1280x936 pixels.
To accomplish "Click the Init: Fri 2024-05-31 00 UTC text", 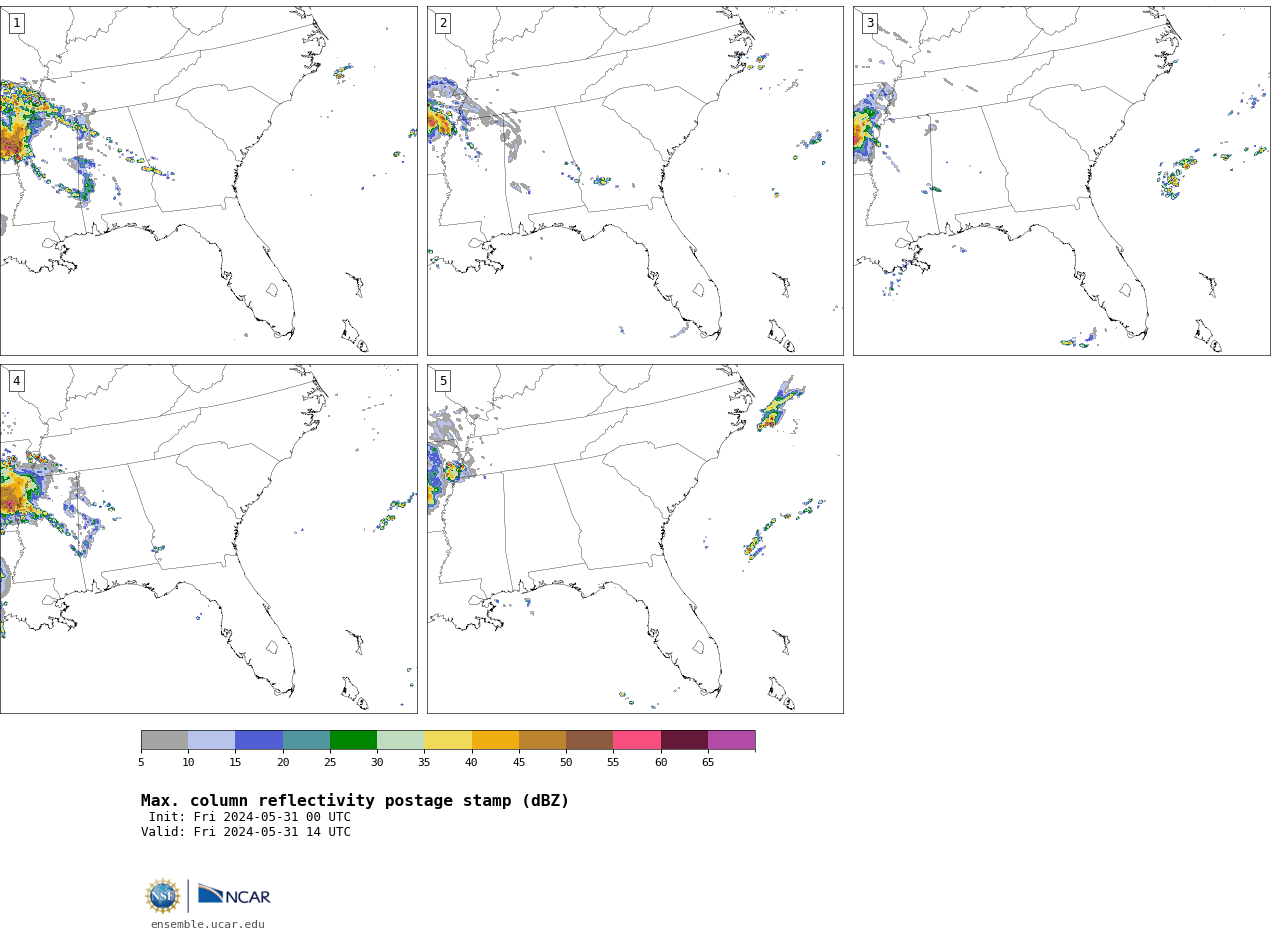I will tap(250, 817).
